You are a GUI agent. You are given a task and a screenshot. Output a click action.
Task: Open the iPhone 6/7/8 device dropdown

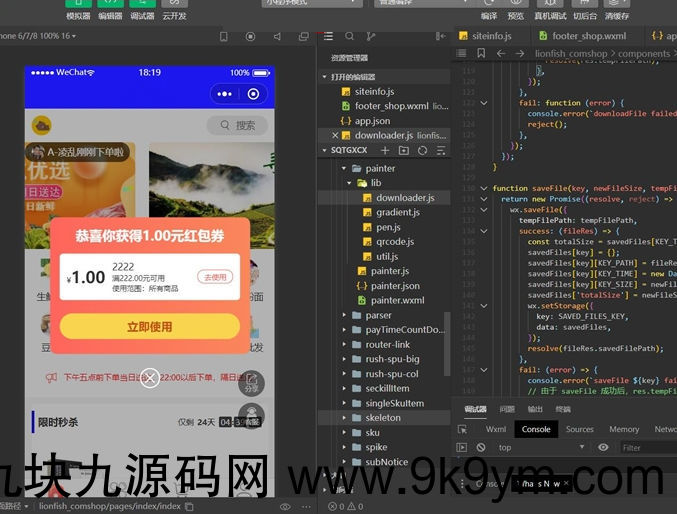pyautogui.click(x=40, y=36)
